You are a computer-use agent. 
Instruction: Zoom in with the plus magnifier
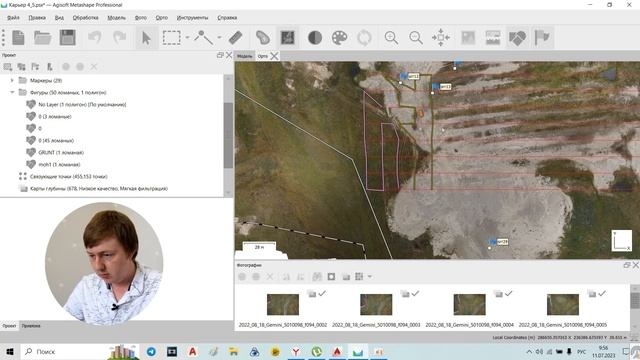point(391,38)
